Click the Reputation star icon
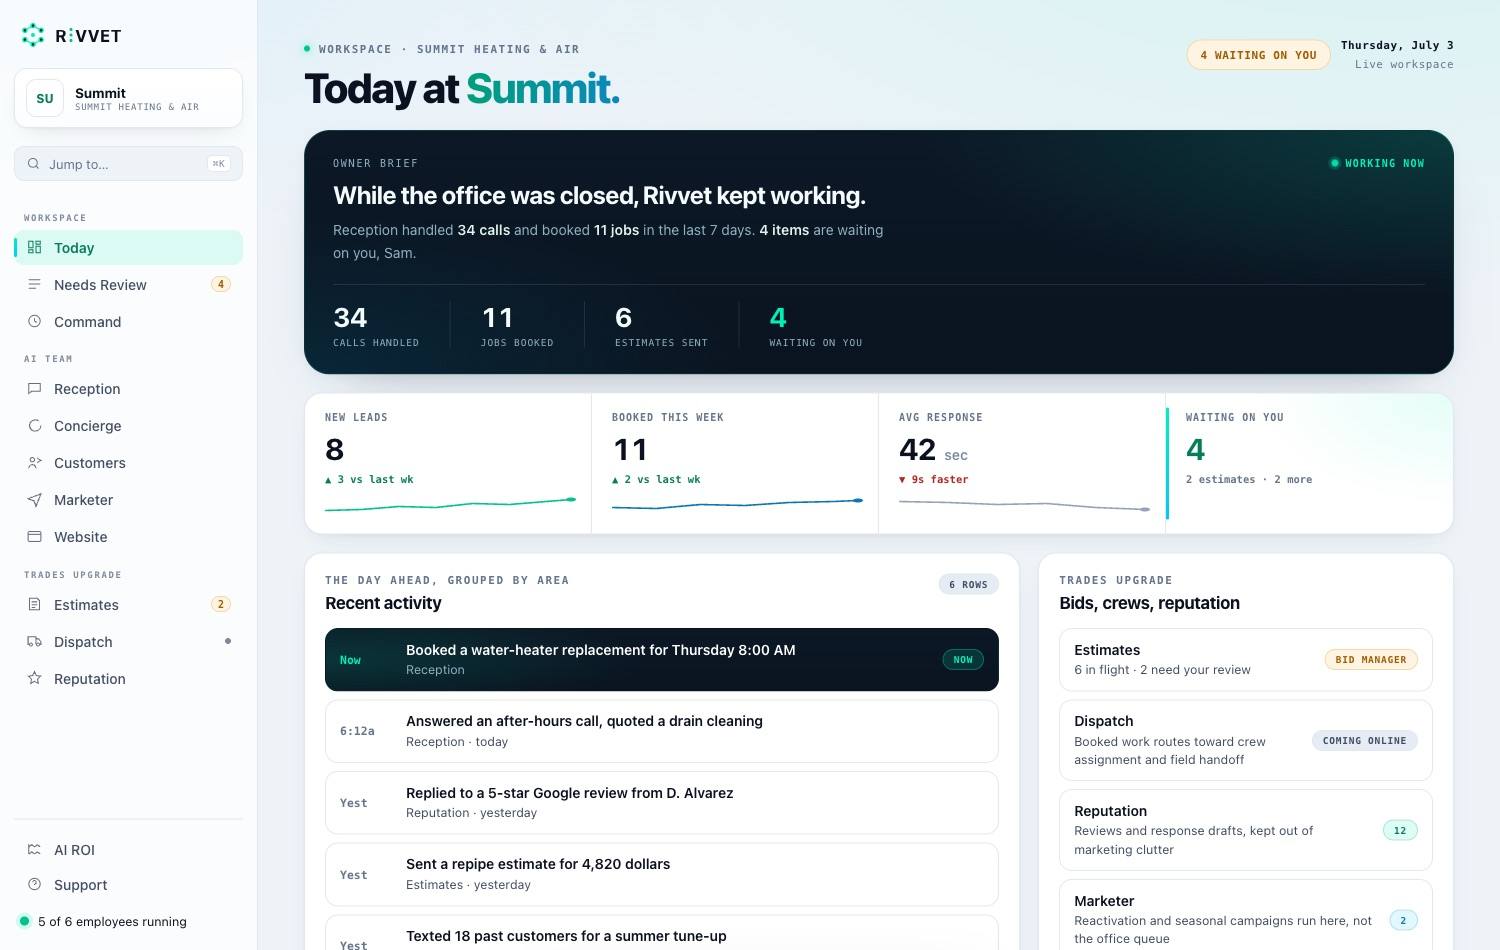The width and height of the screenshot is (1500, 950). tap(34, 678)
